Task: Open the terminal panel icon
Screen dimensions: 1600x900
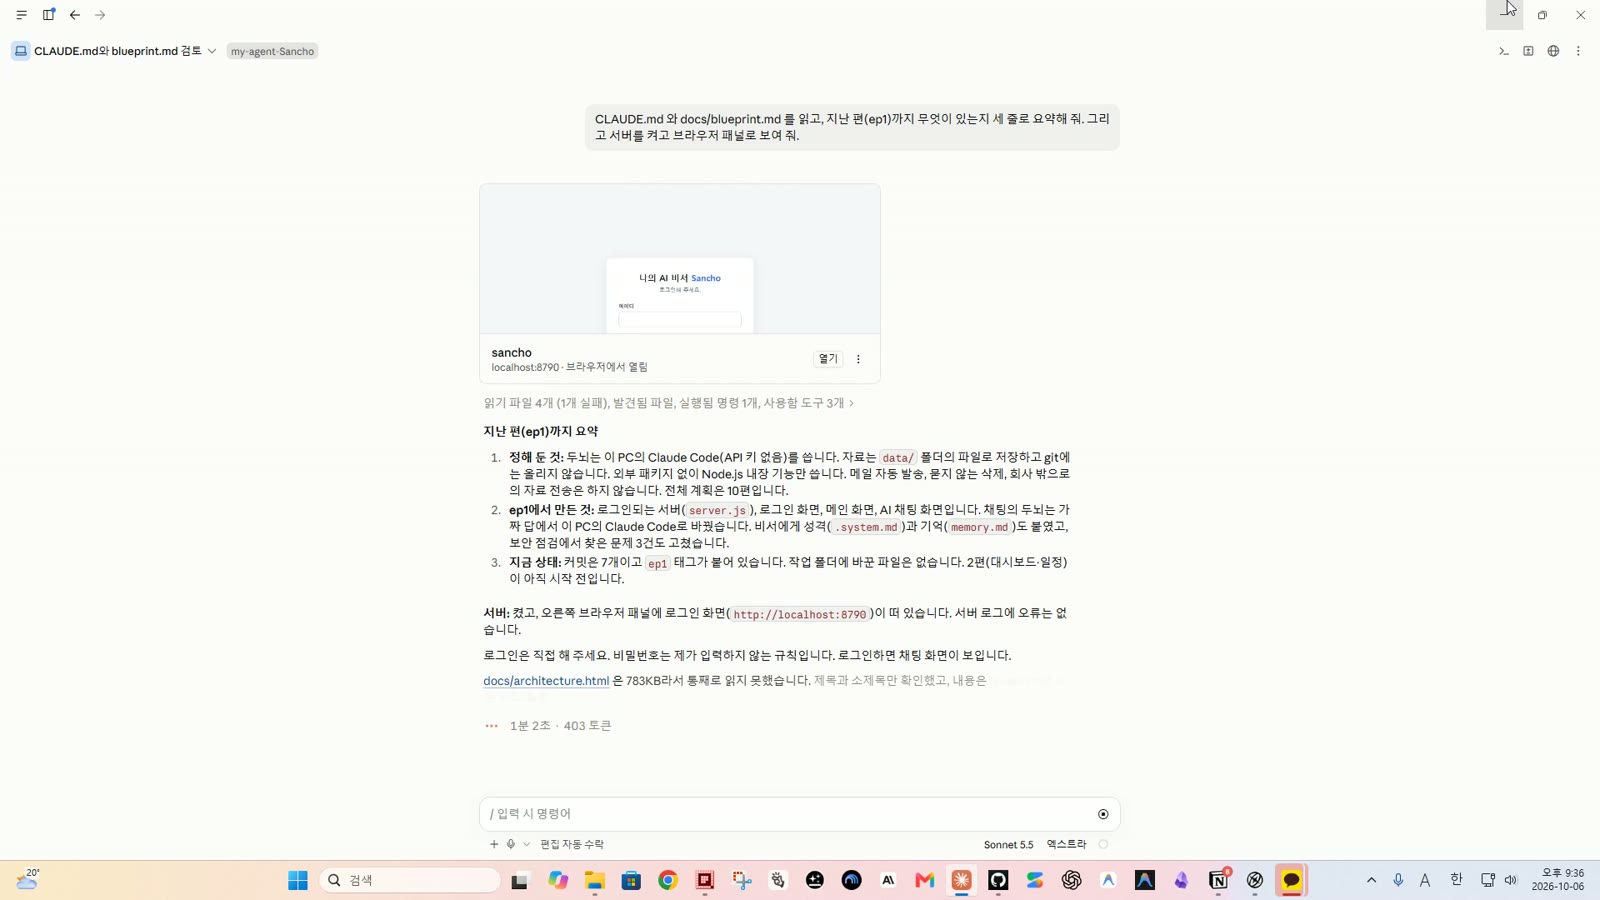Action: coord(1503,51)
